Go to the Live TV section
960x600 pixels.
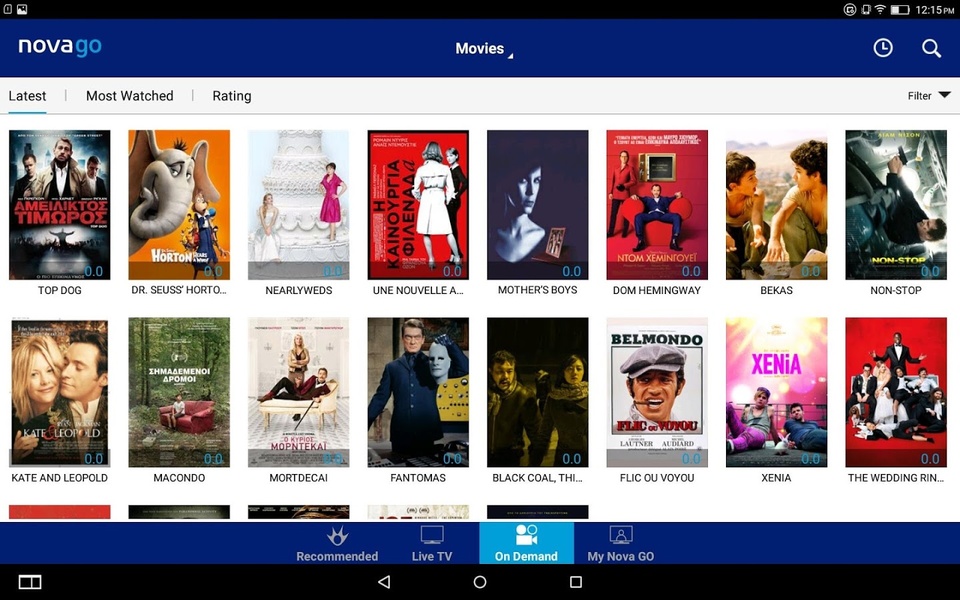point(432,544)
